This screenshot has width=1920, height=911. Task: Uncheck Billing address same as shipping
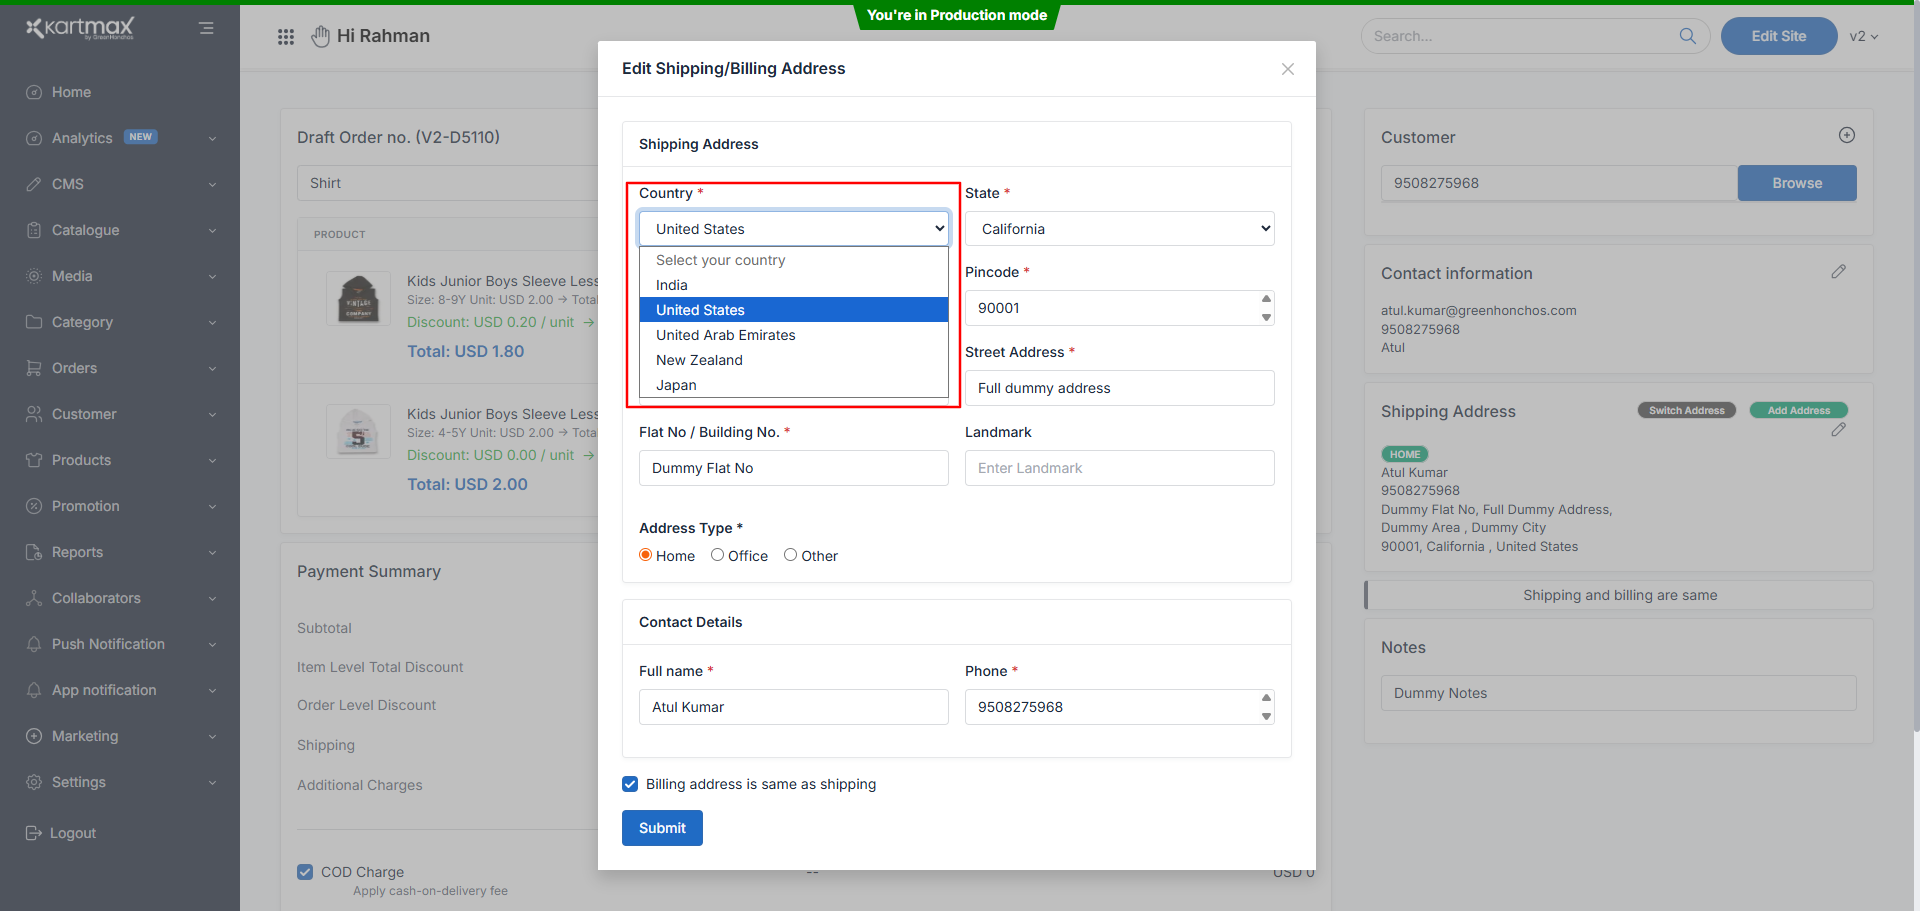pos(630,784)
